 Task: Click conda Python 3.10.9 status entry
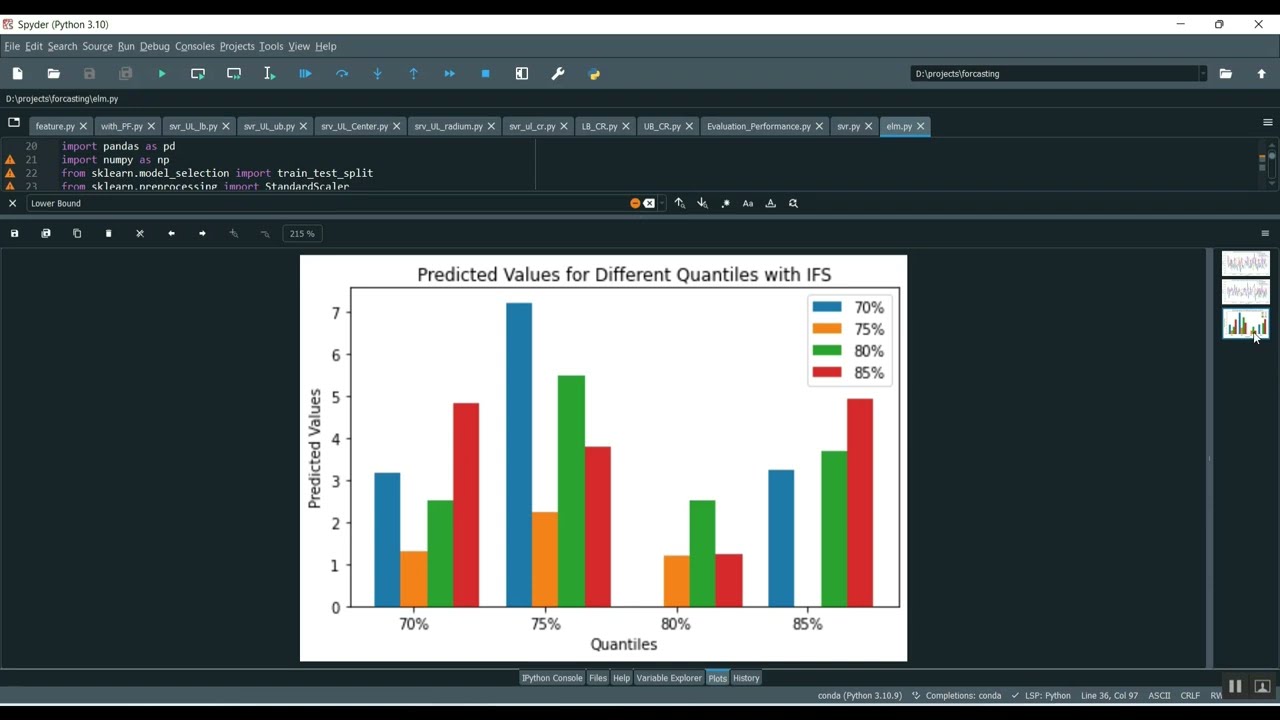pyautogui.click(x=859, y=696)
